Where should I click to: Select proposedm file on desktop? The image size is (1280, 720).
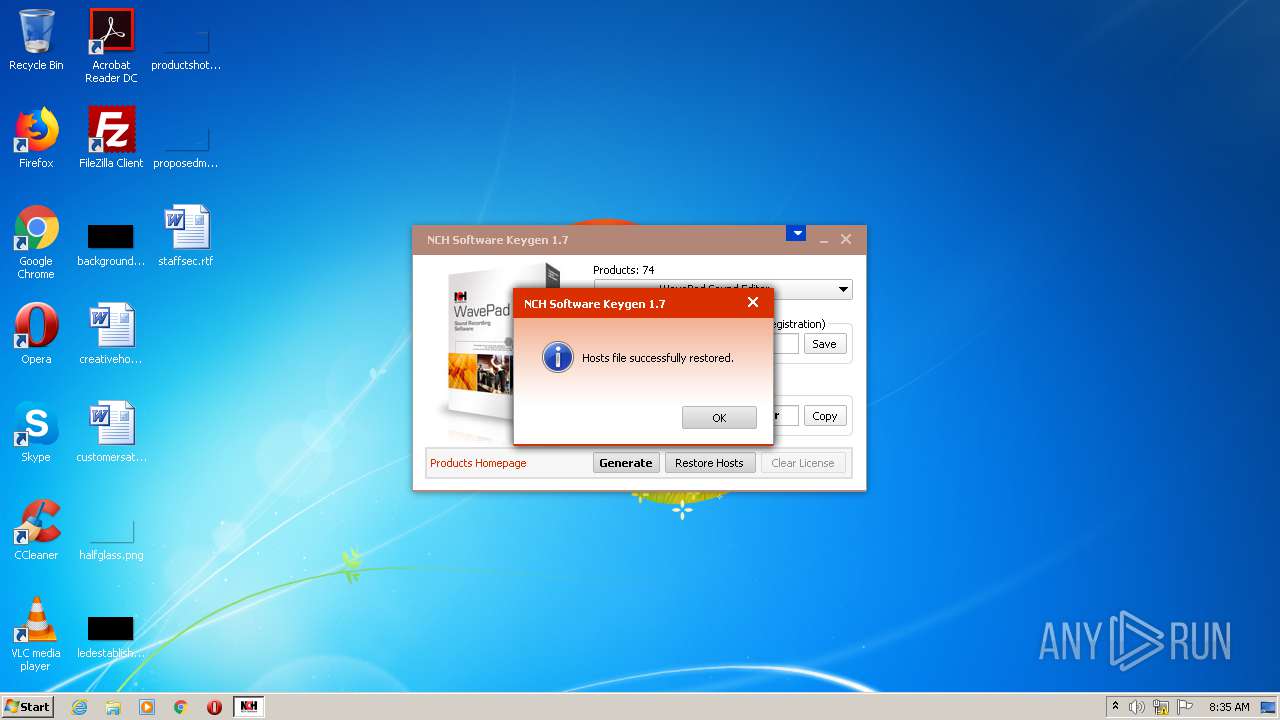pos(186,145)
